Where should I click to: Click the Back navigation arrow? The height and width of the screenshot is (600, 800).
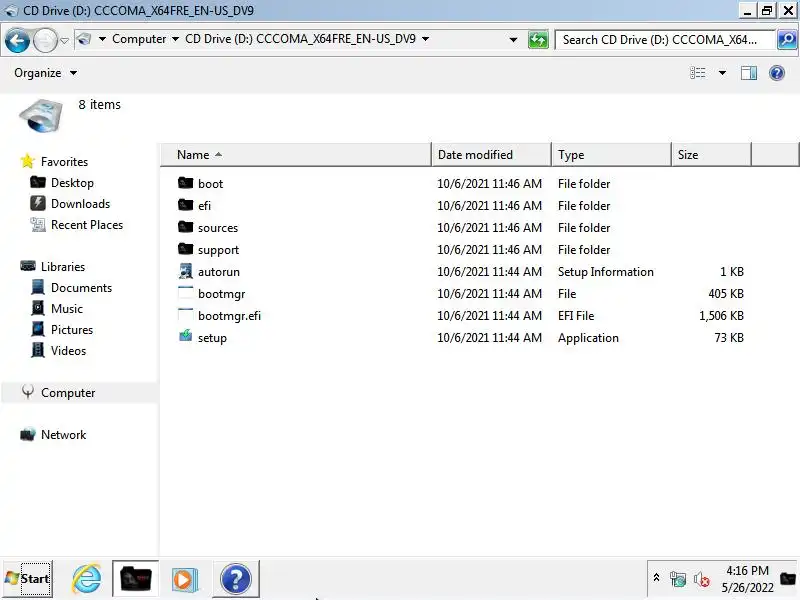pyautogui.click(x=17, y=40)
